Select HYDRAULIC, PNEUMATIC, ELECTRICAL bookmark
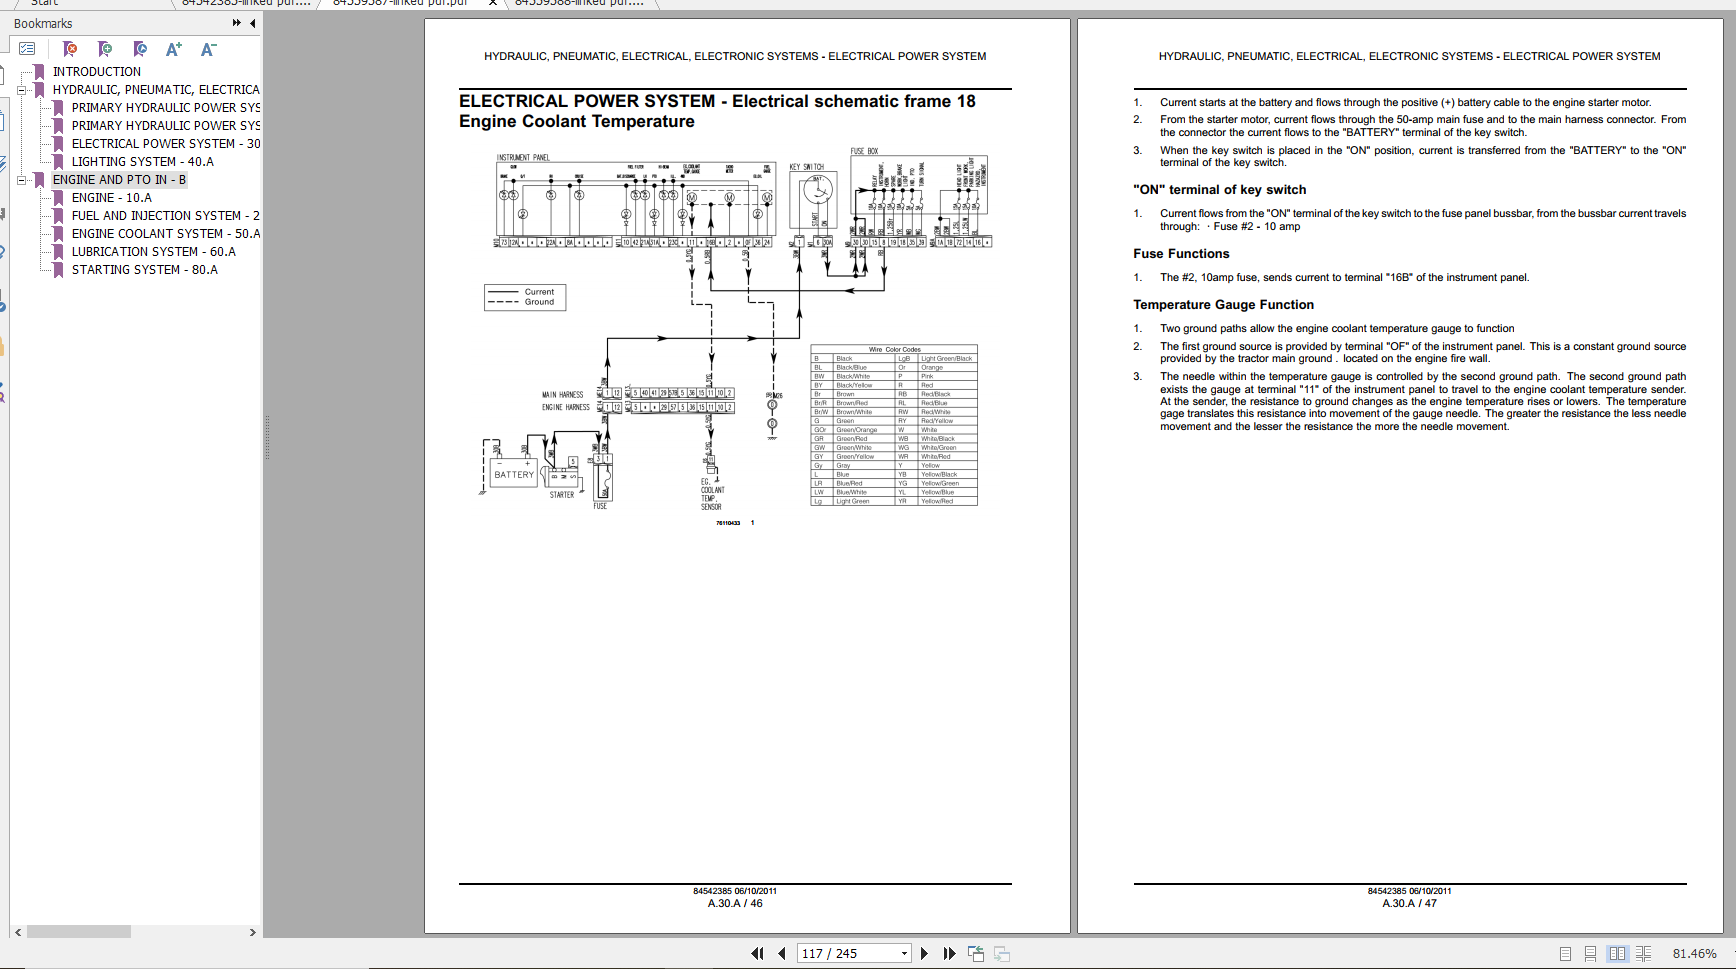The width and height of the screenshot is (1736, 969). (156, 90)
